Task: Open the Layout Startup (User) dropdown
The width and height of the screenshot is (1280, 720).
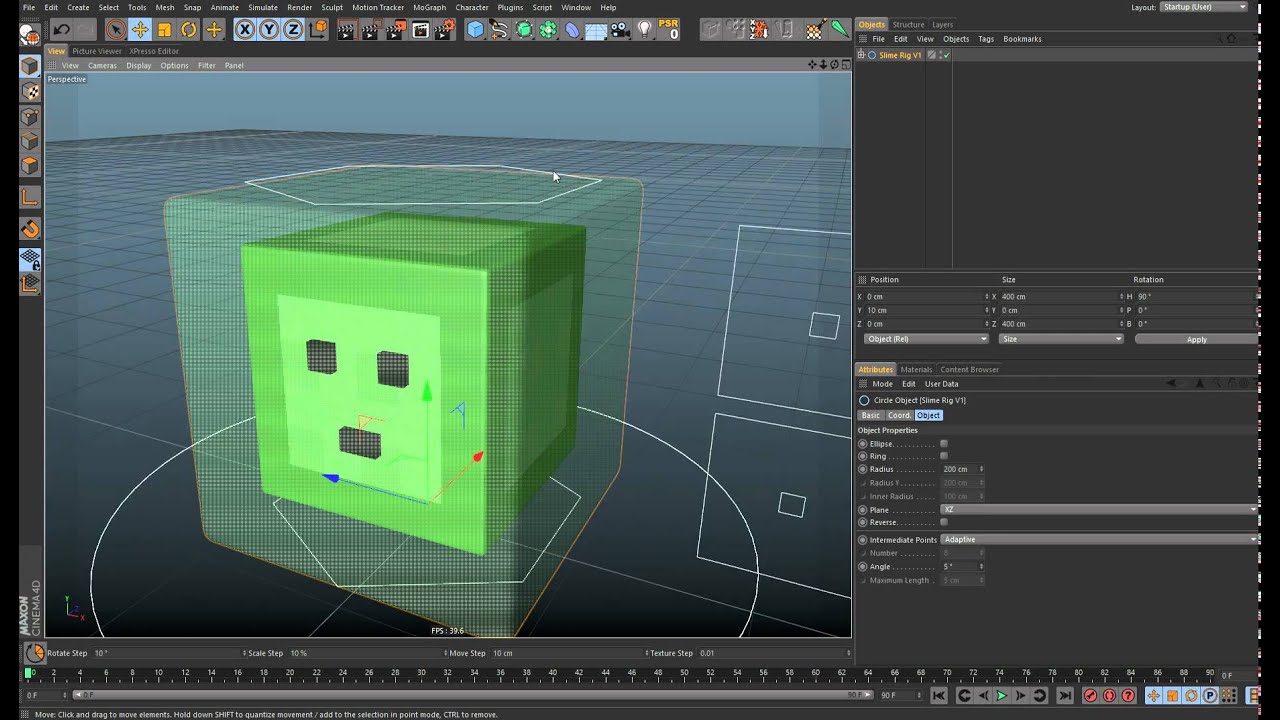Action: (1204, 7)
